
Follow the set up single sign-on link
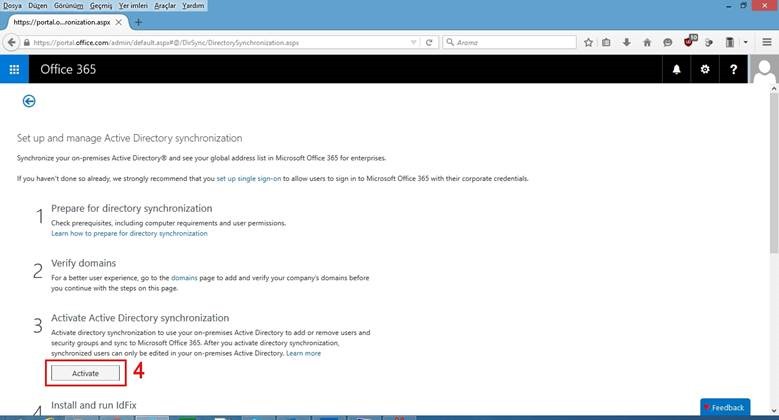[x=248, y=178]
